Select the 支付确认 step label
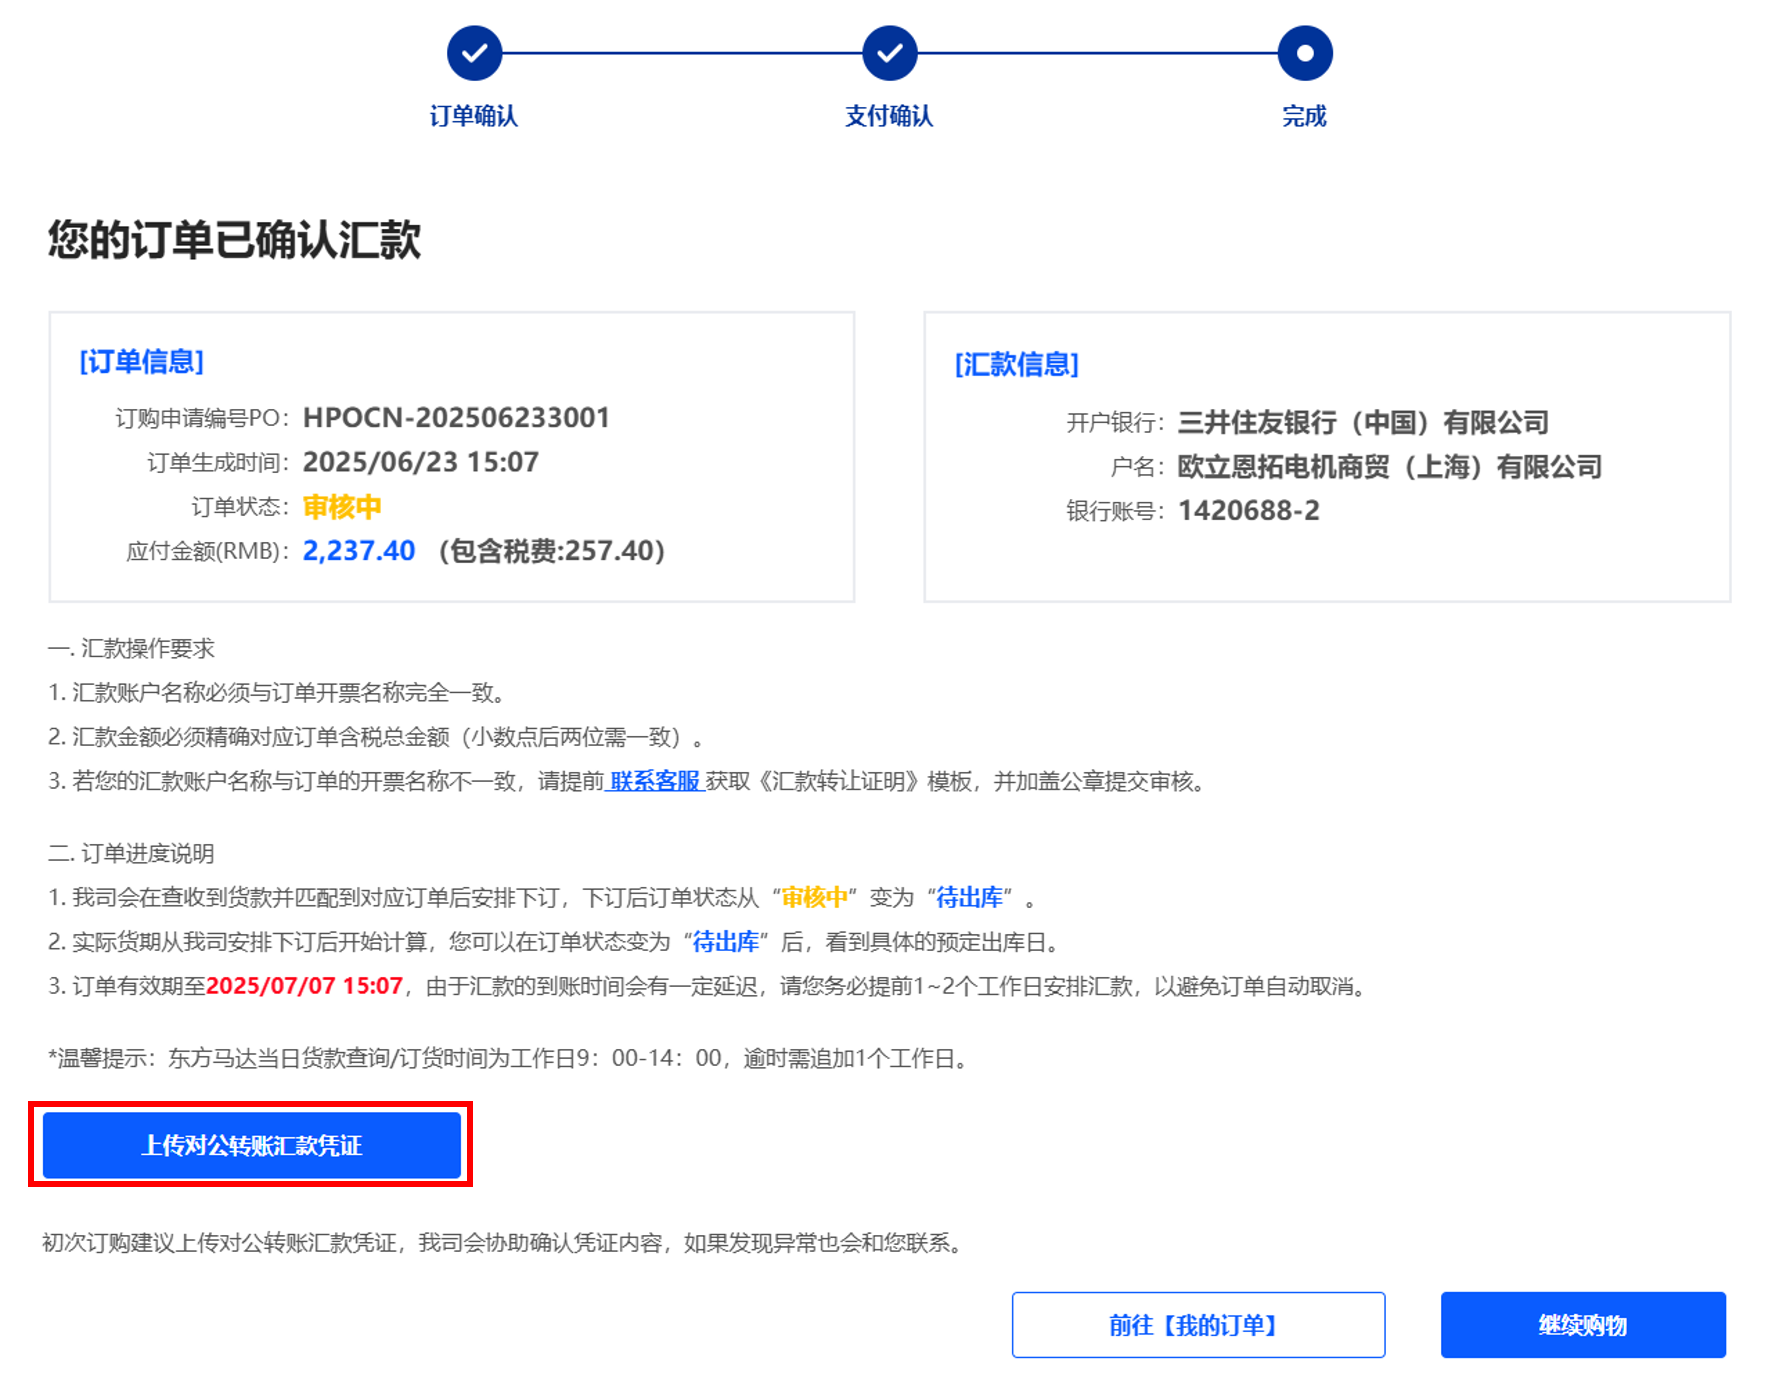 889,116
